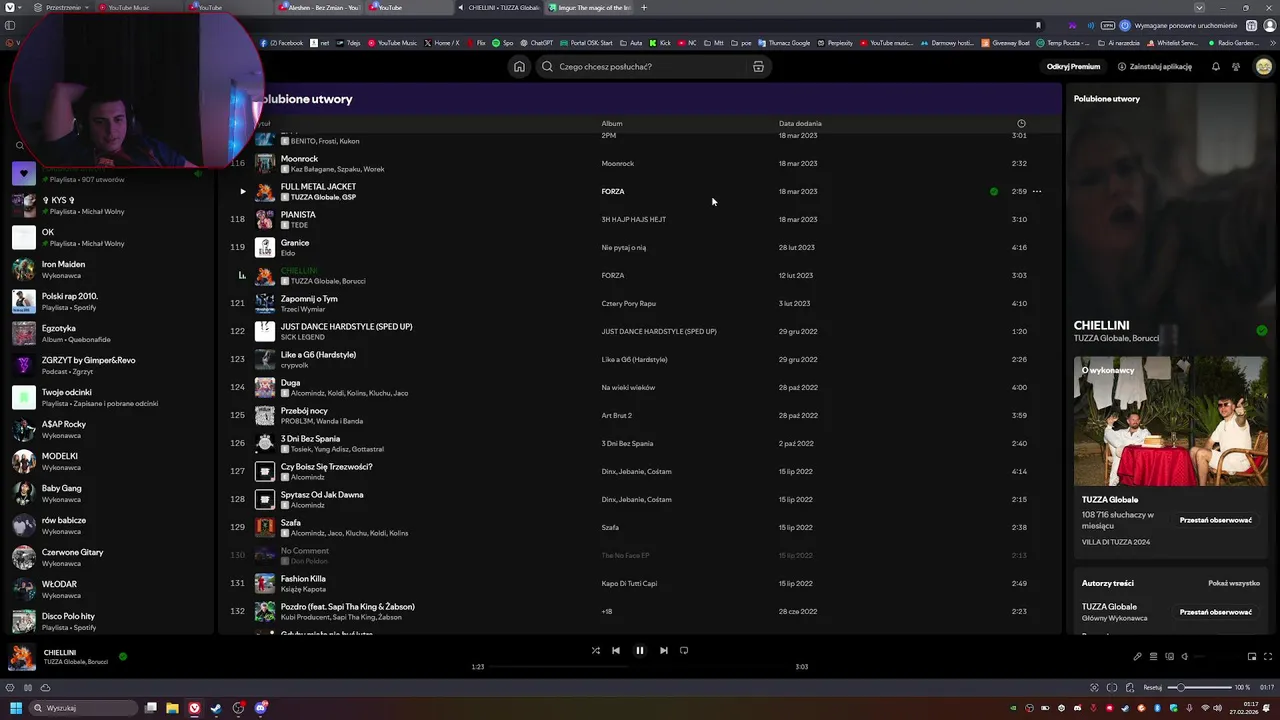Click Przestań obserwować in Autorzy treści
This screenshot has height=720, width=1280.
1216,612
